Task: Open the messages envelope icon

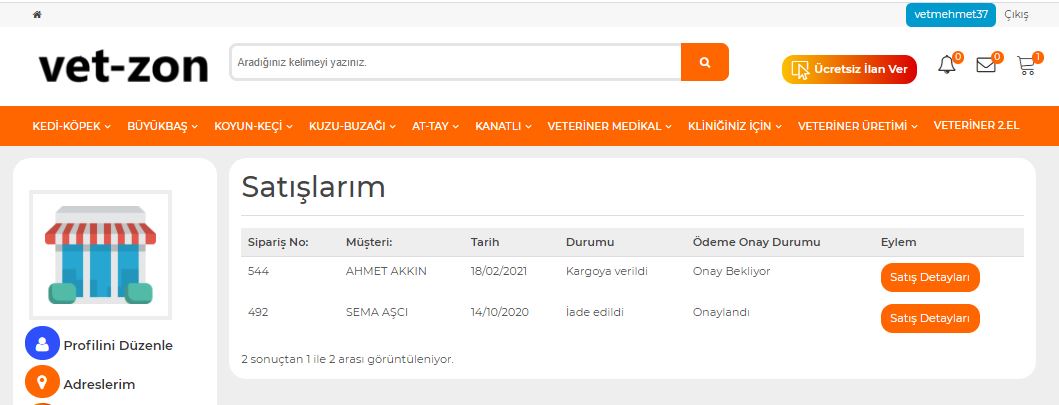Action: coord(986,66)
